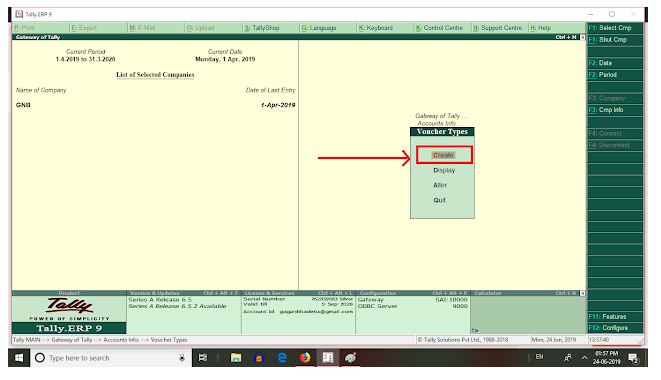Click F12: Configure button
The image size is (661, 380).
(x=615, y=328)
